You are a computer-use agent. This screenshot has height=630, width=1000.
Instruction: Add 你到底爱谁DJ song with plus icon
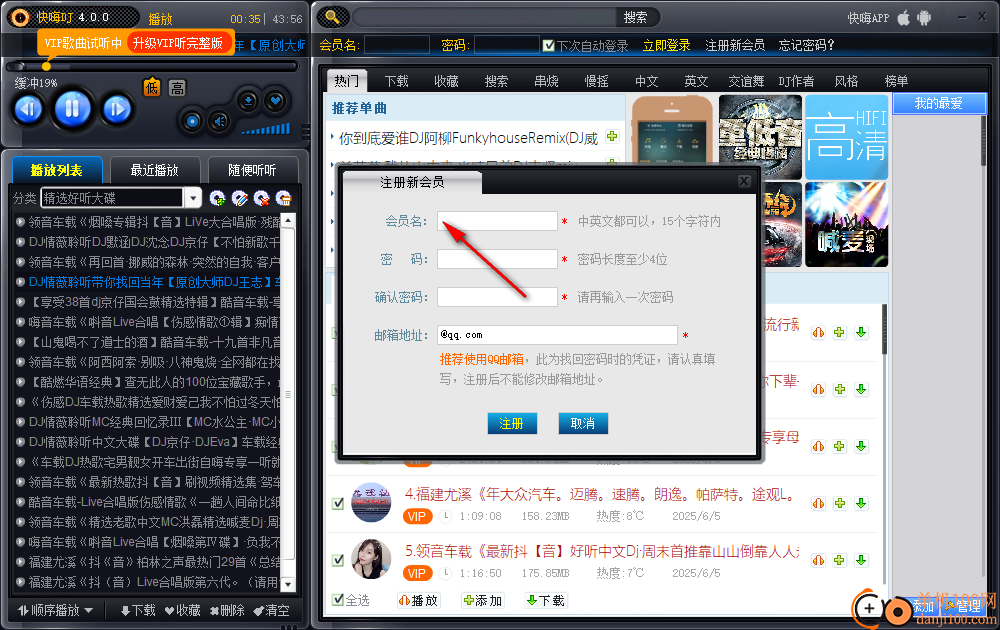(x=612, y=136)
